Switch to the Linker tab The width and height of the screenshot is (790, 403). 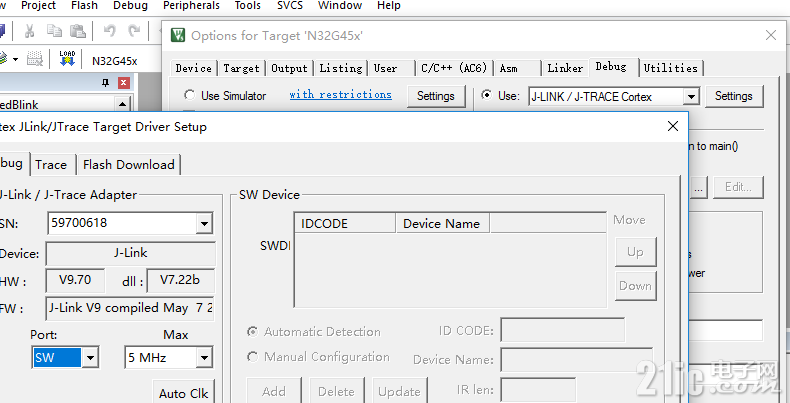565,68
